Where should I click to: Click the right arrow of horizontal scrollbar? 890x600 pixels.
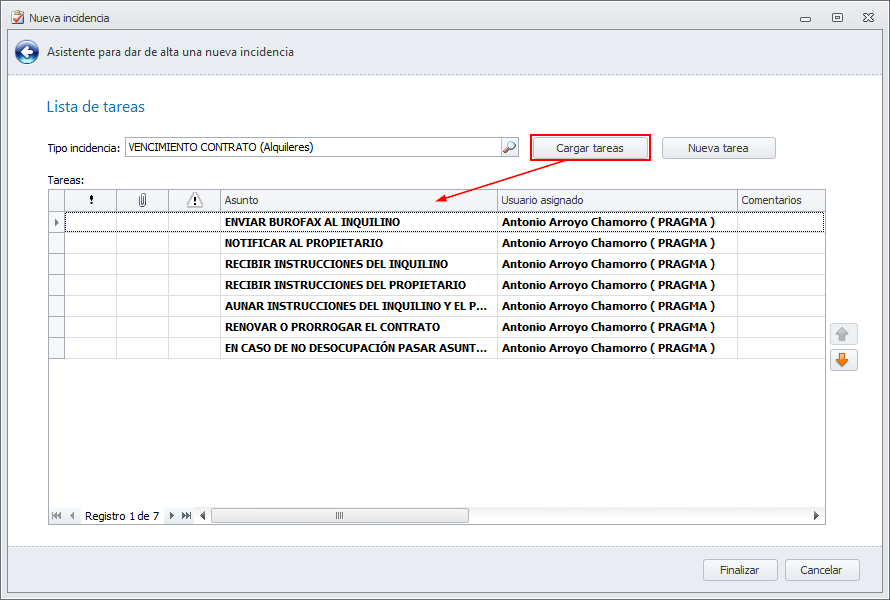[816, 515]
